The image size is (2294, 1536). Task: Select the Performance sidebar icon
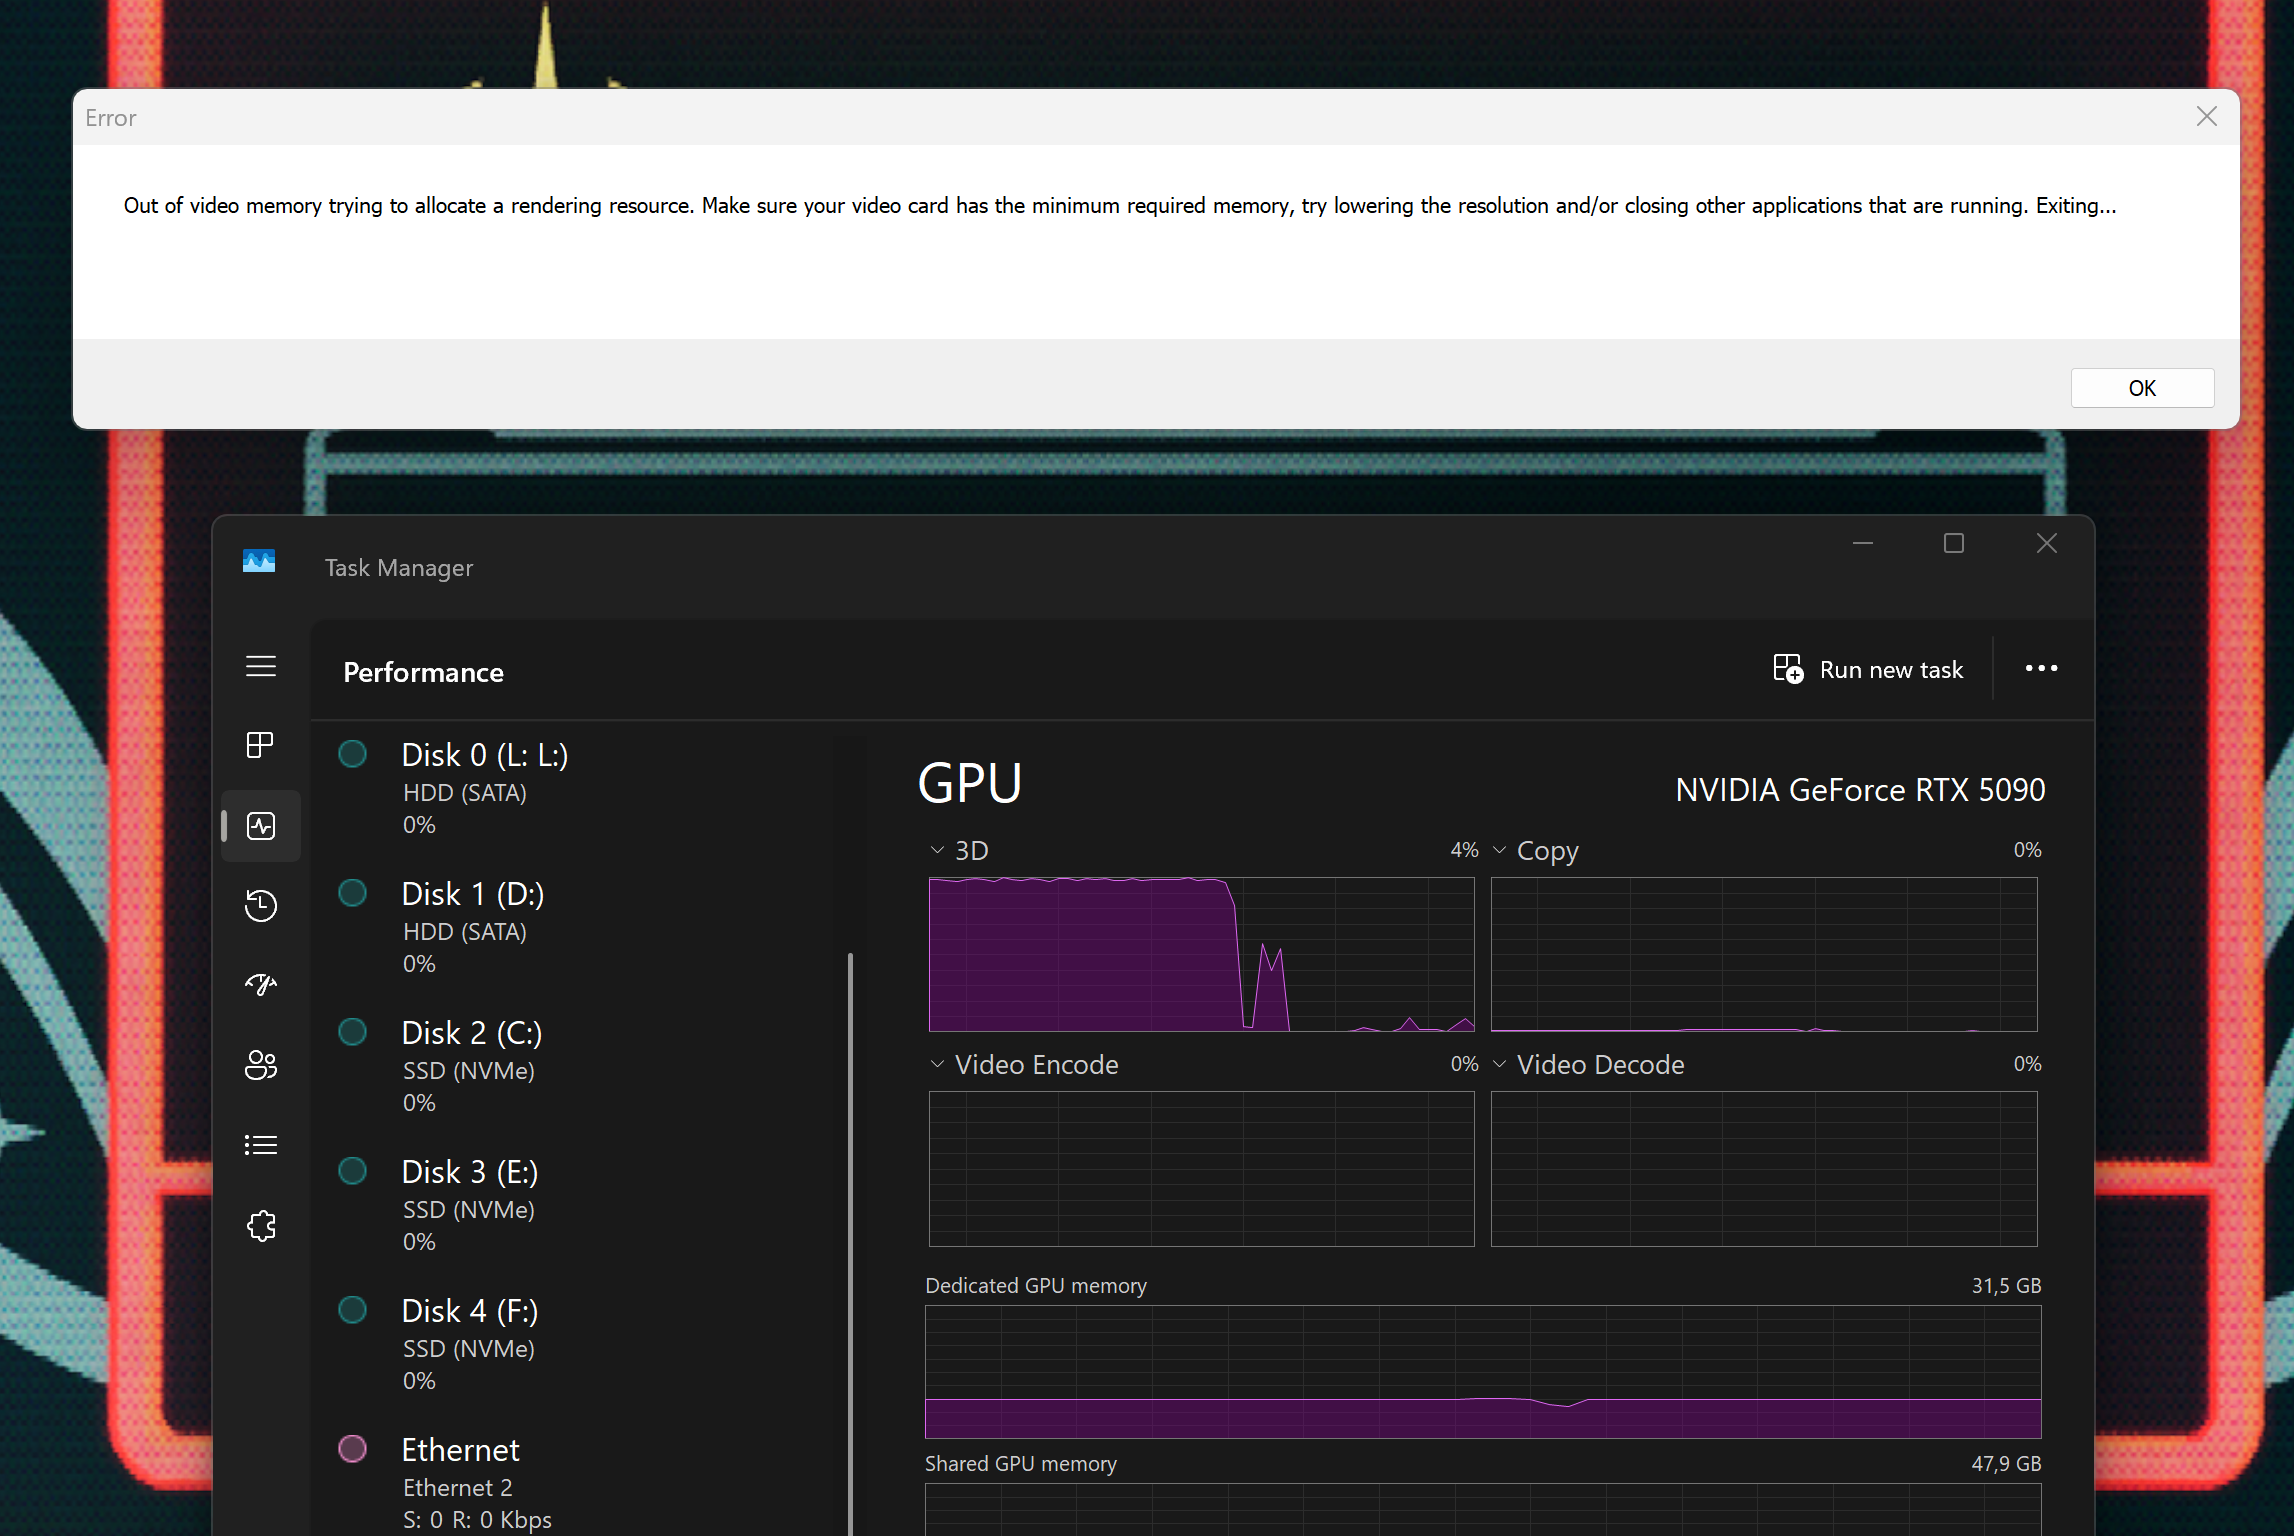[261, 826]
